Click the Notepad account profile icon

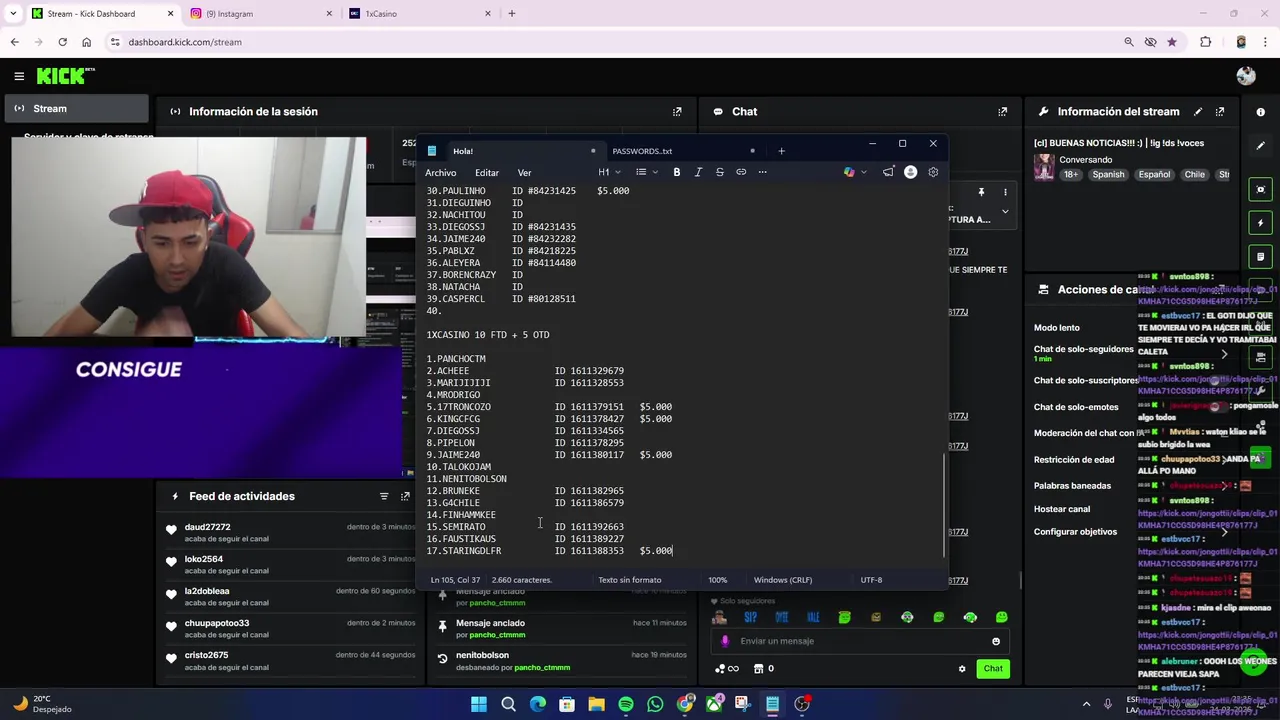[910, 172]
